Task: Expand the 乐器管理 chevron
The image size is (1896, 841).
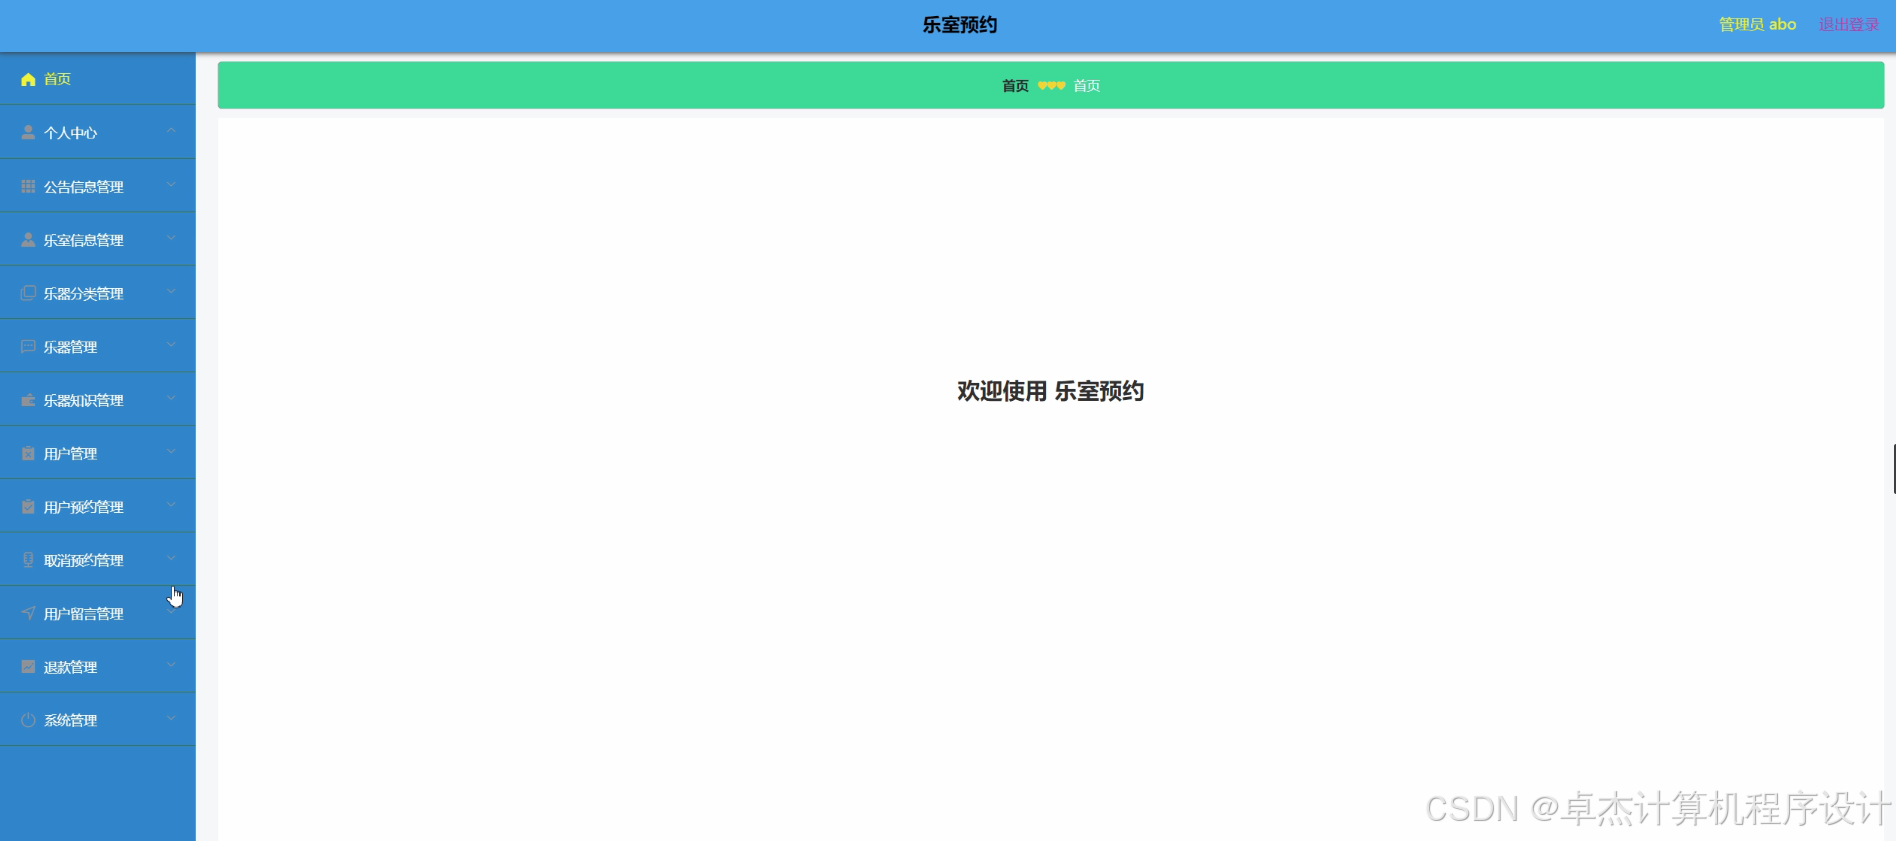Action: point(171,345)
